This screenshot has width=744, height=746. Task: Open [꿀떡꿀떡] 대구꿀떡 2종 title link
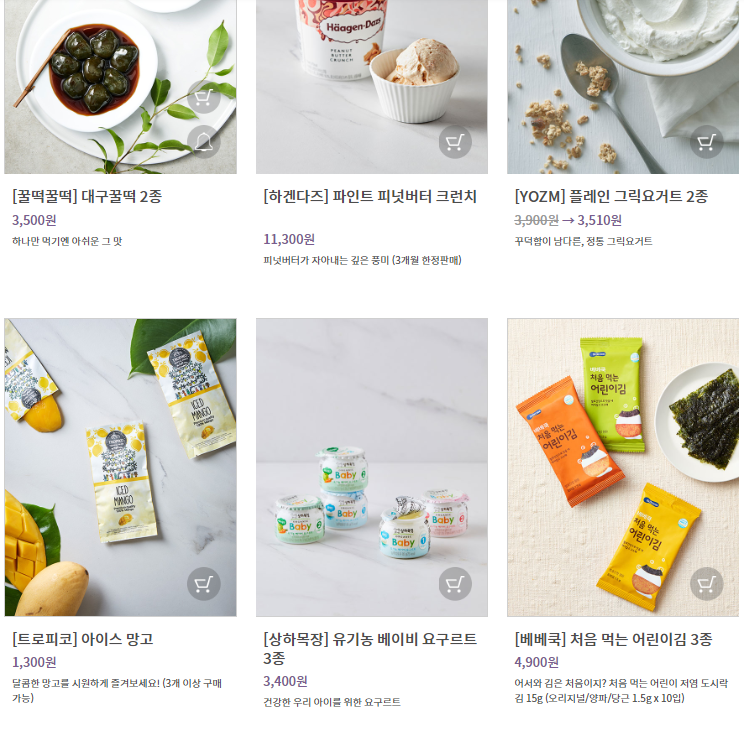[87, 196]
